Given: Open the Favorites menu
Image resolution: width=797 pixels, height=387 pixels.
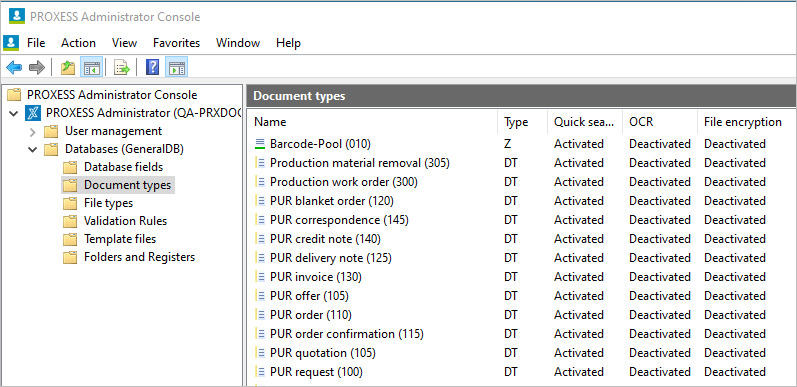Looking at the screenshot, I should click(x=176, y=43).
